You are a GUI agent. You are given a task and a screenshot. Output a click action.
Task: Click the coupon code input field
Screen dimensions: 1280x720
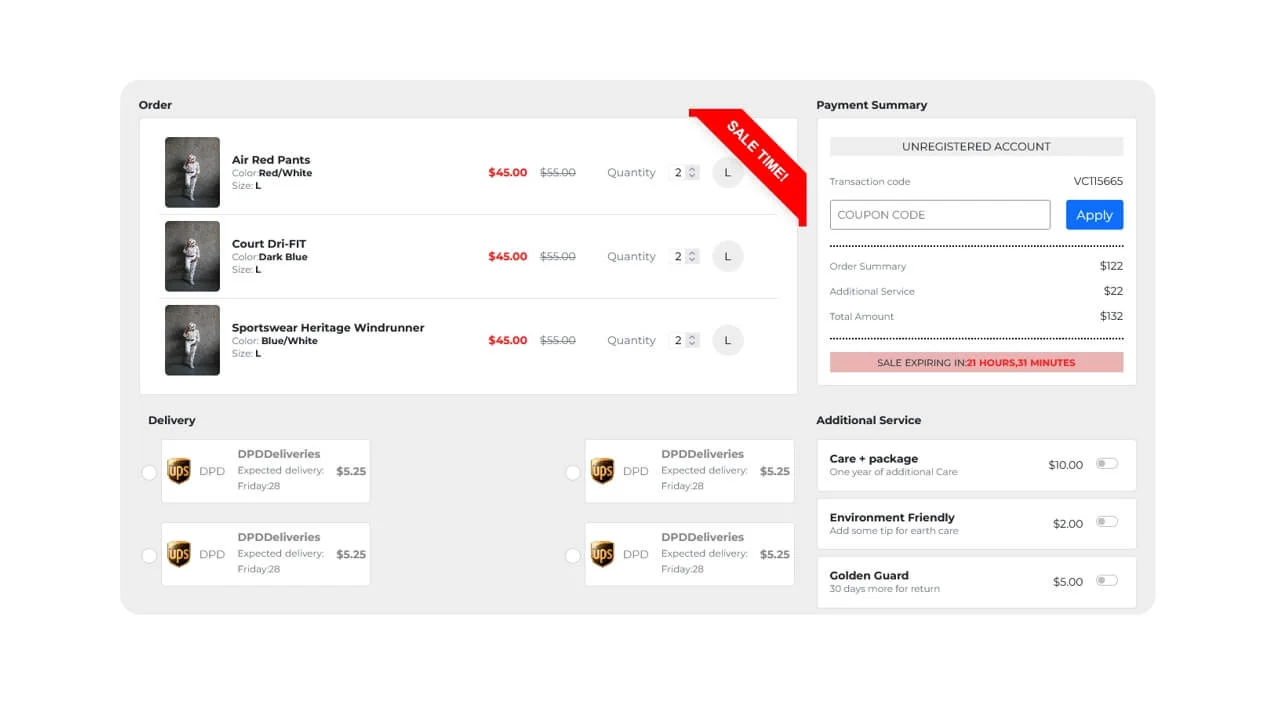(x=939, y=214)
